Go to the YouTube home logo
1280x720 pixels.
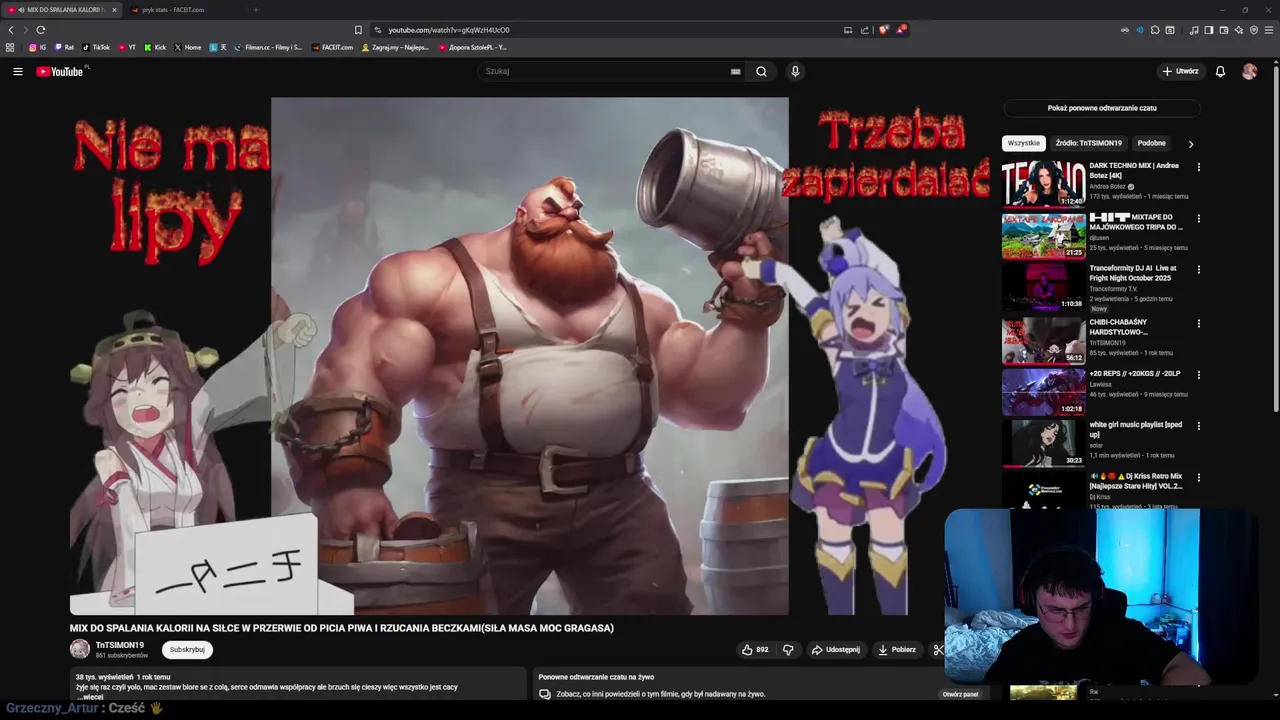pos(61,71)
